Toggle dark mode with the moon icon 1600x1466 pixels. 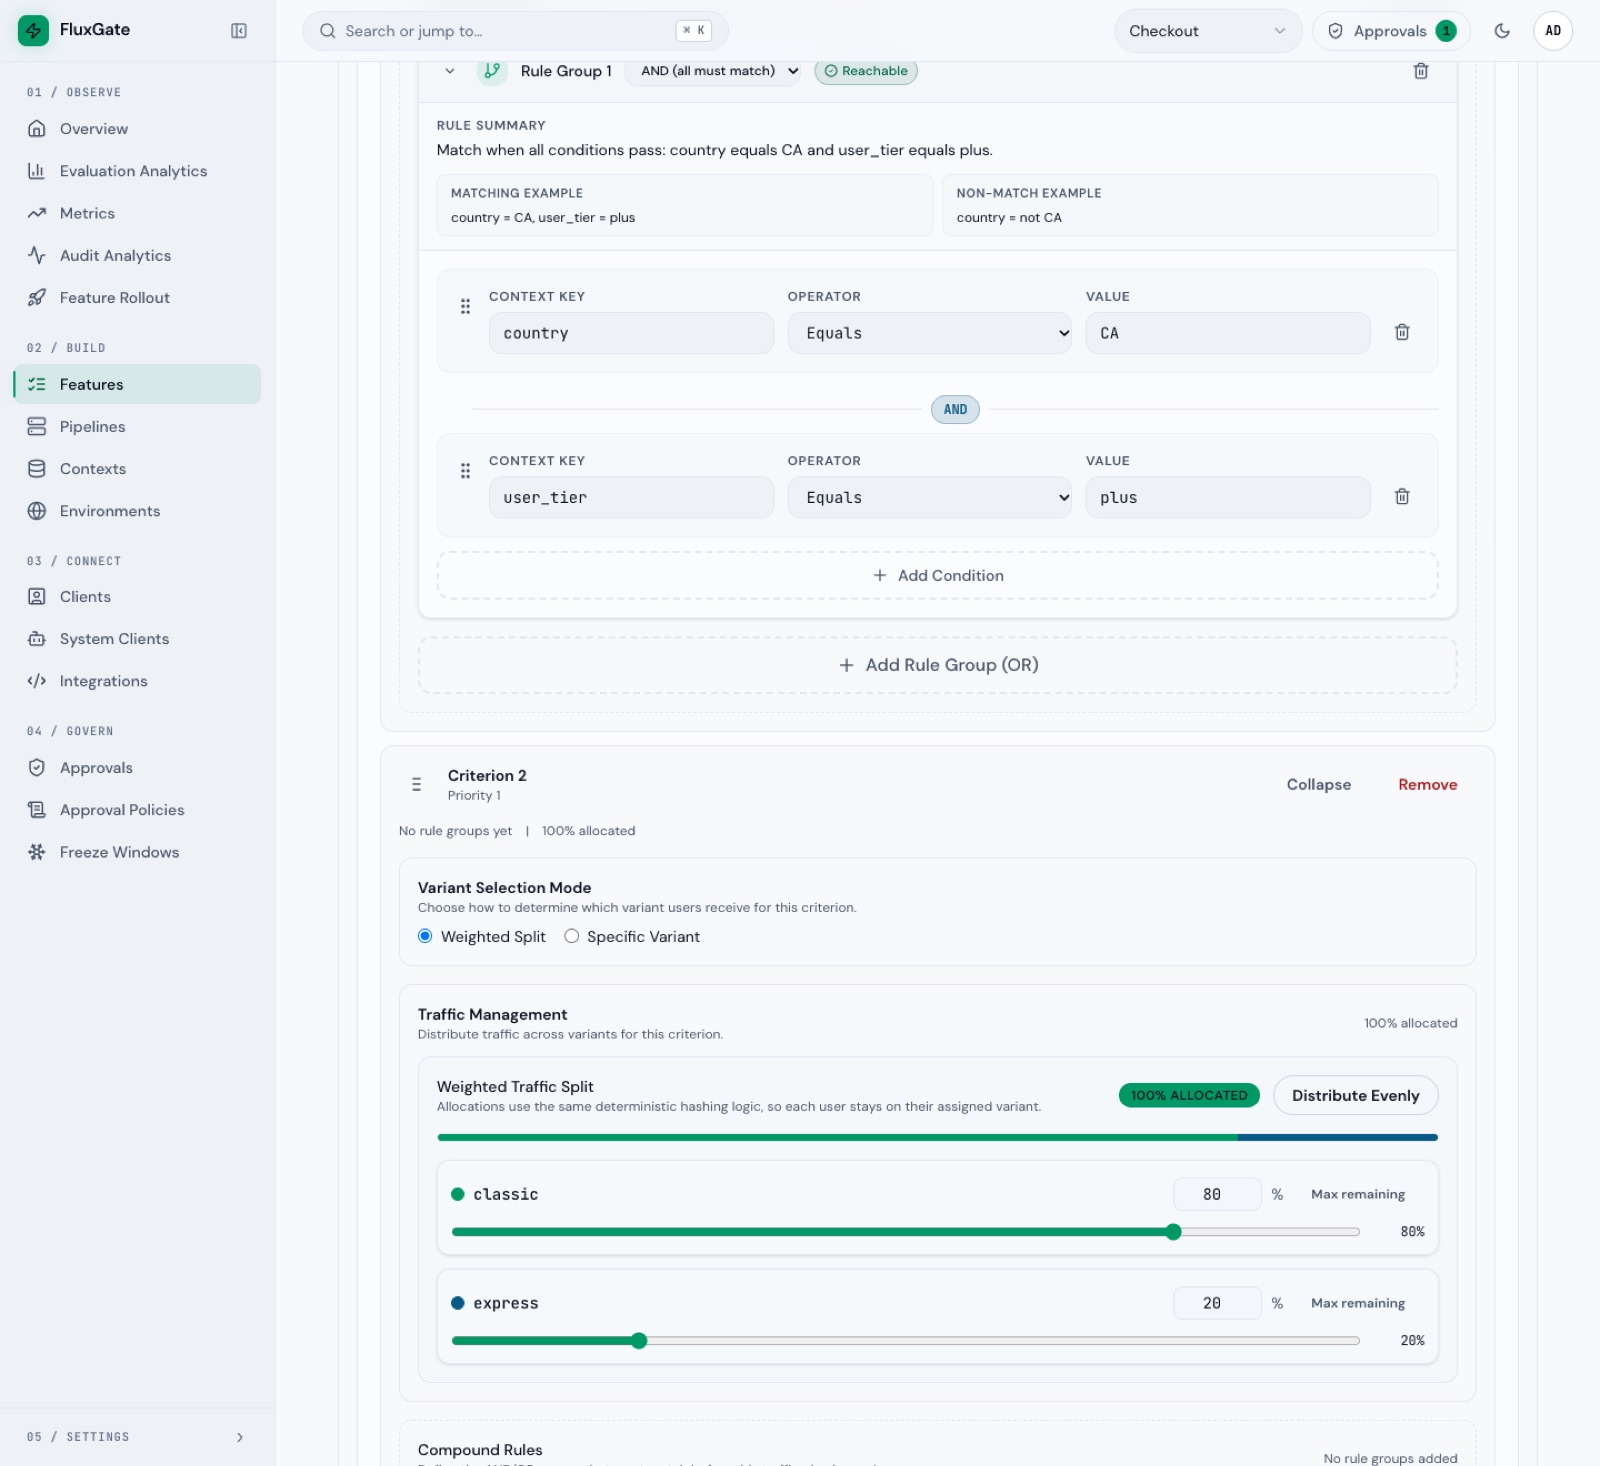point(1502,31)
